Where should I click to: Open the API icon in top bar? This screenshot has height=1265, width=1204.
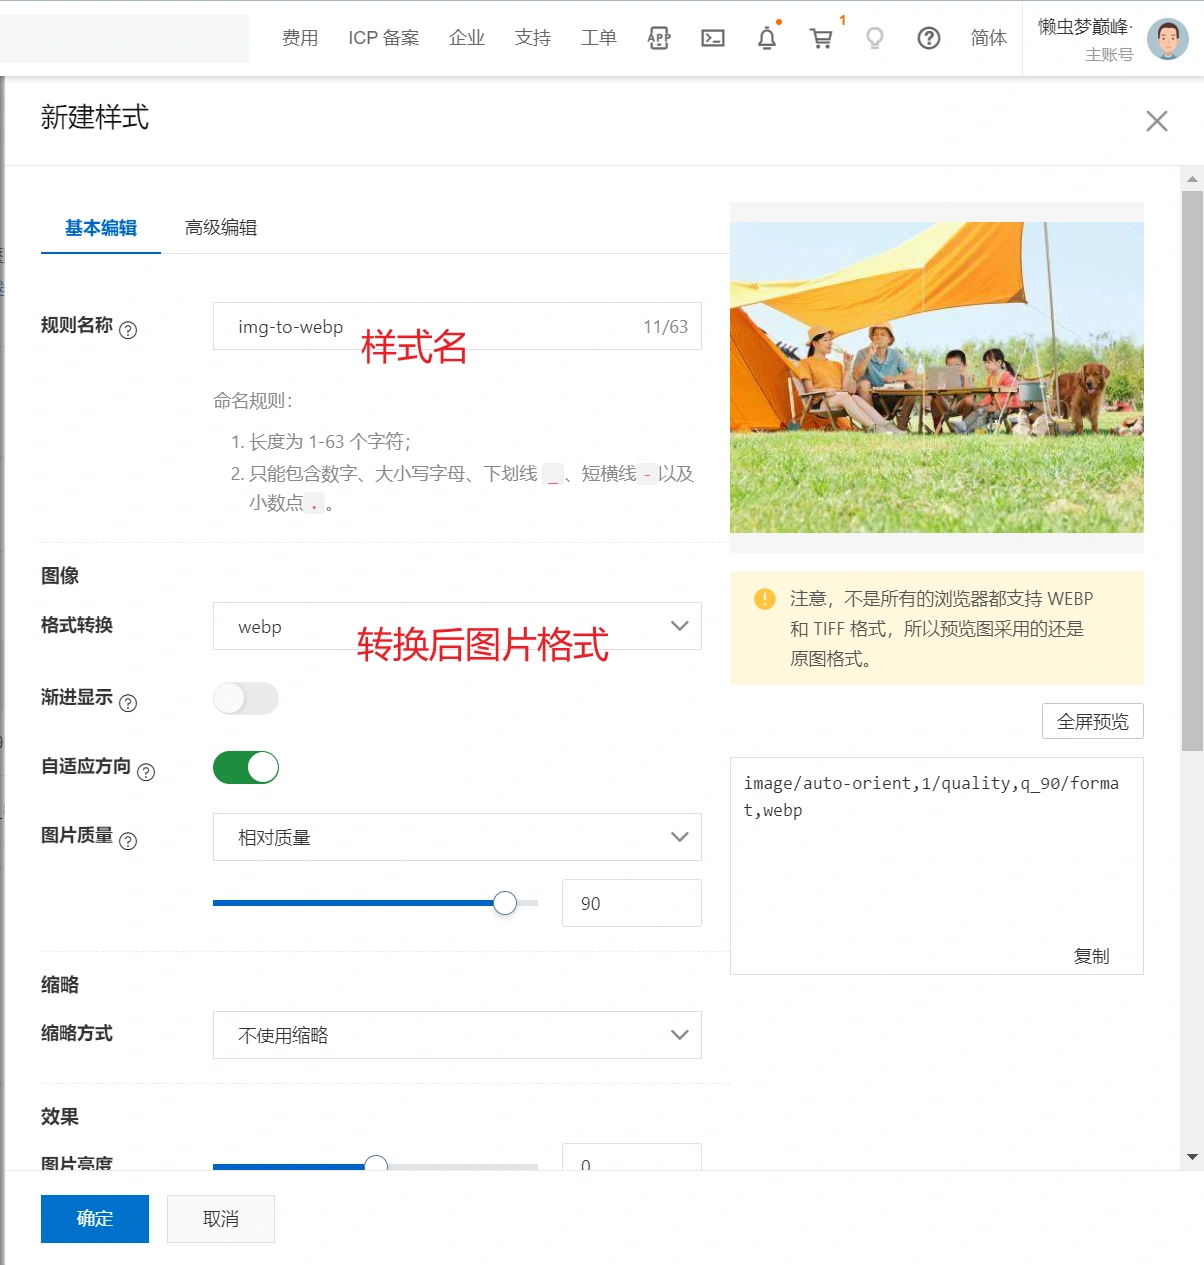click(x=659, y=38)
